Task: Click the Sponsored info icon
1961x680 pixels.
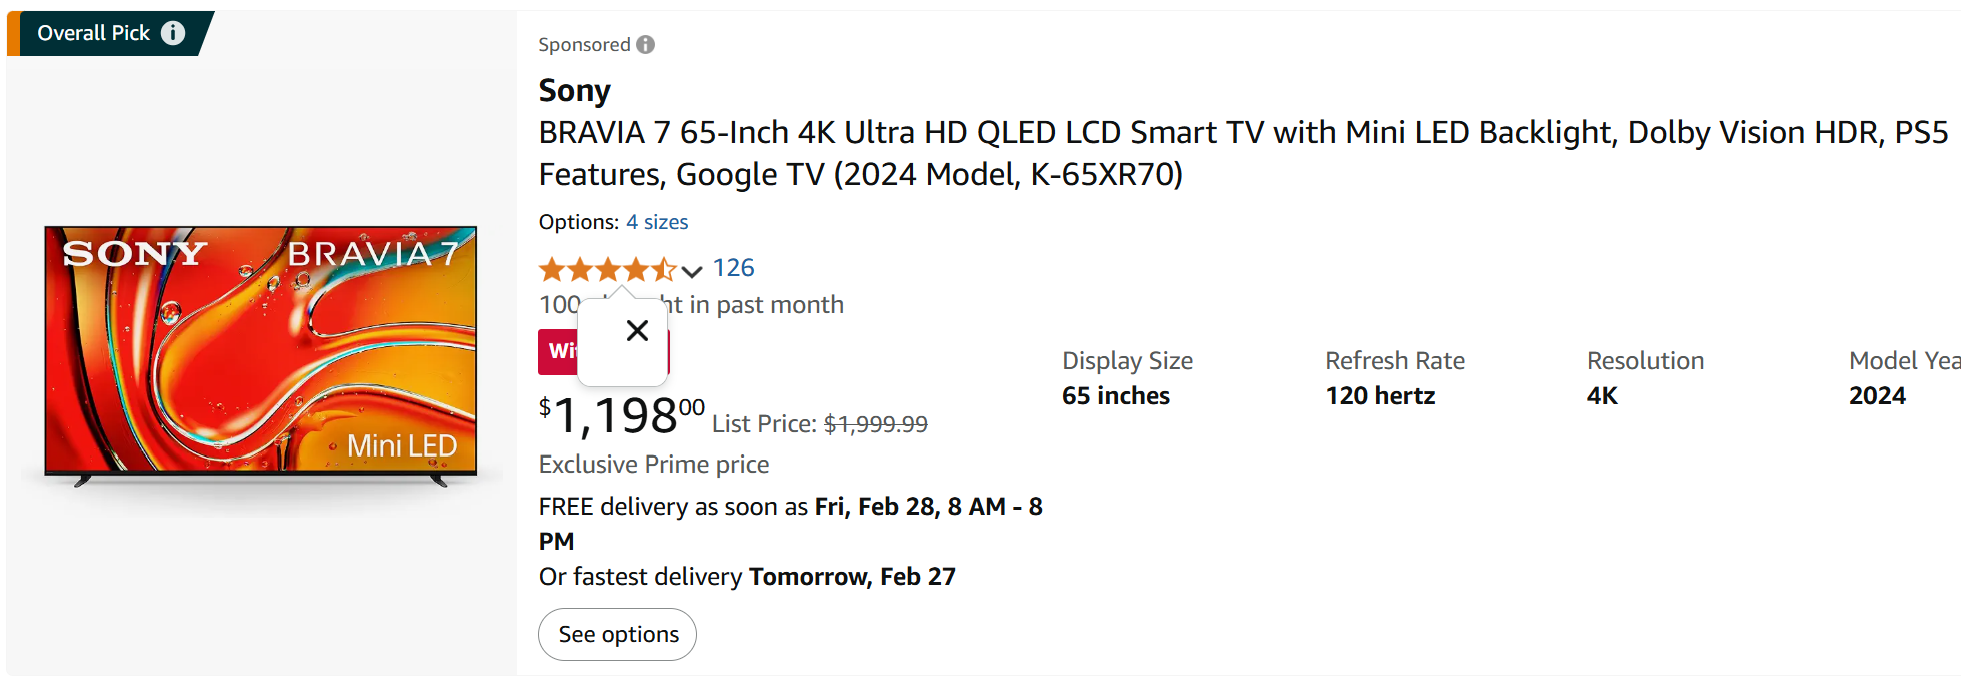Action: (x=646, y=44)
